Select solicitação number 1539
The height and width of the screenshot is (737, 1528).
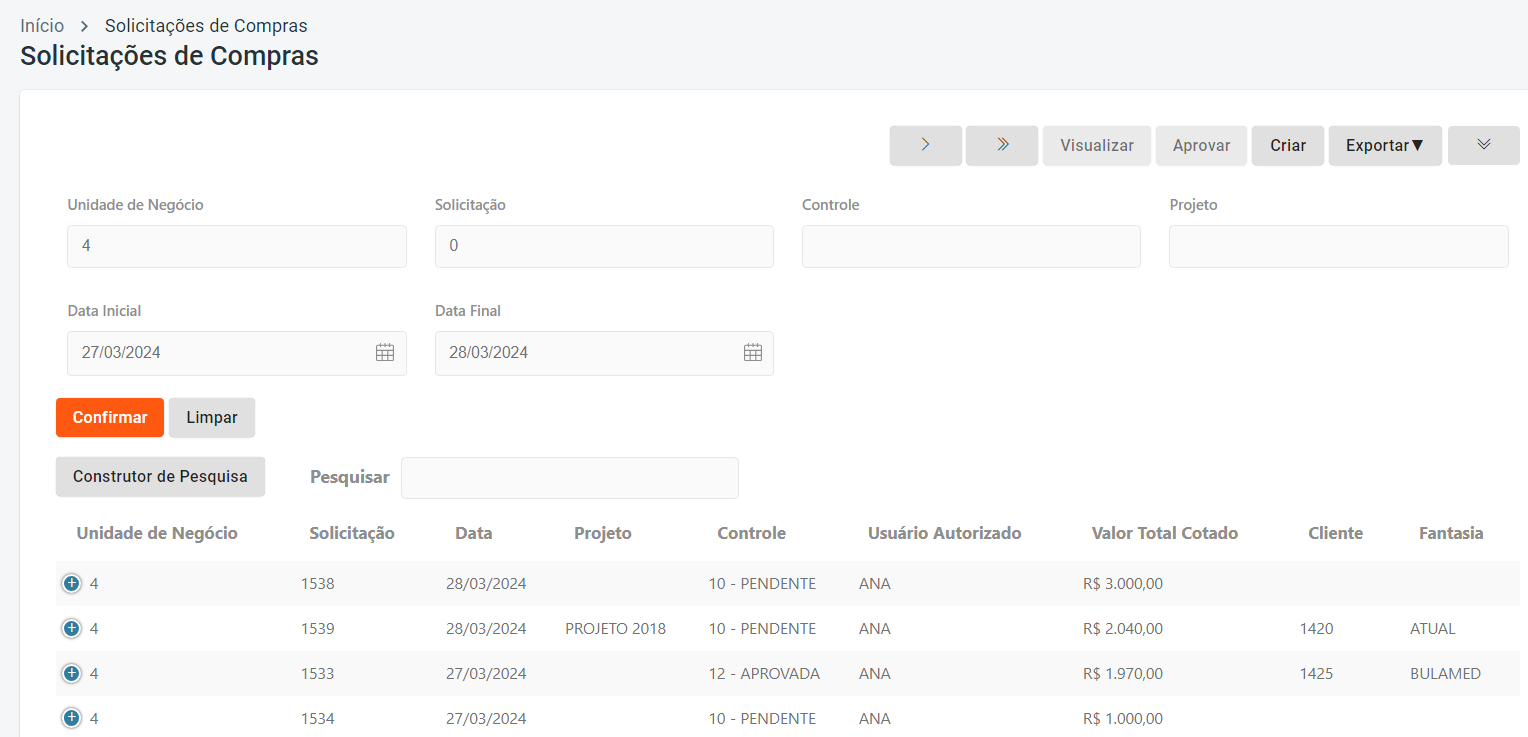[318, 629]
